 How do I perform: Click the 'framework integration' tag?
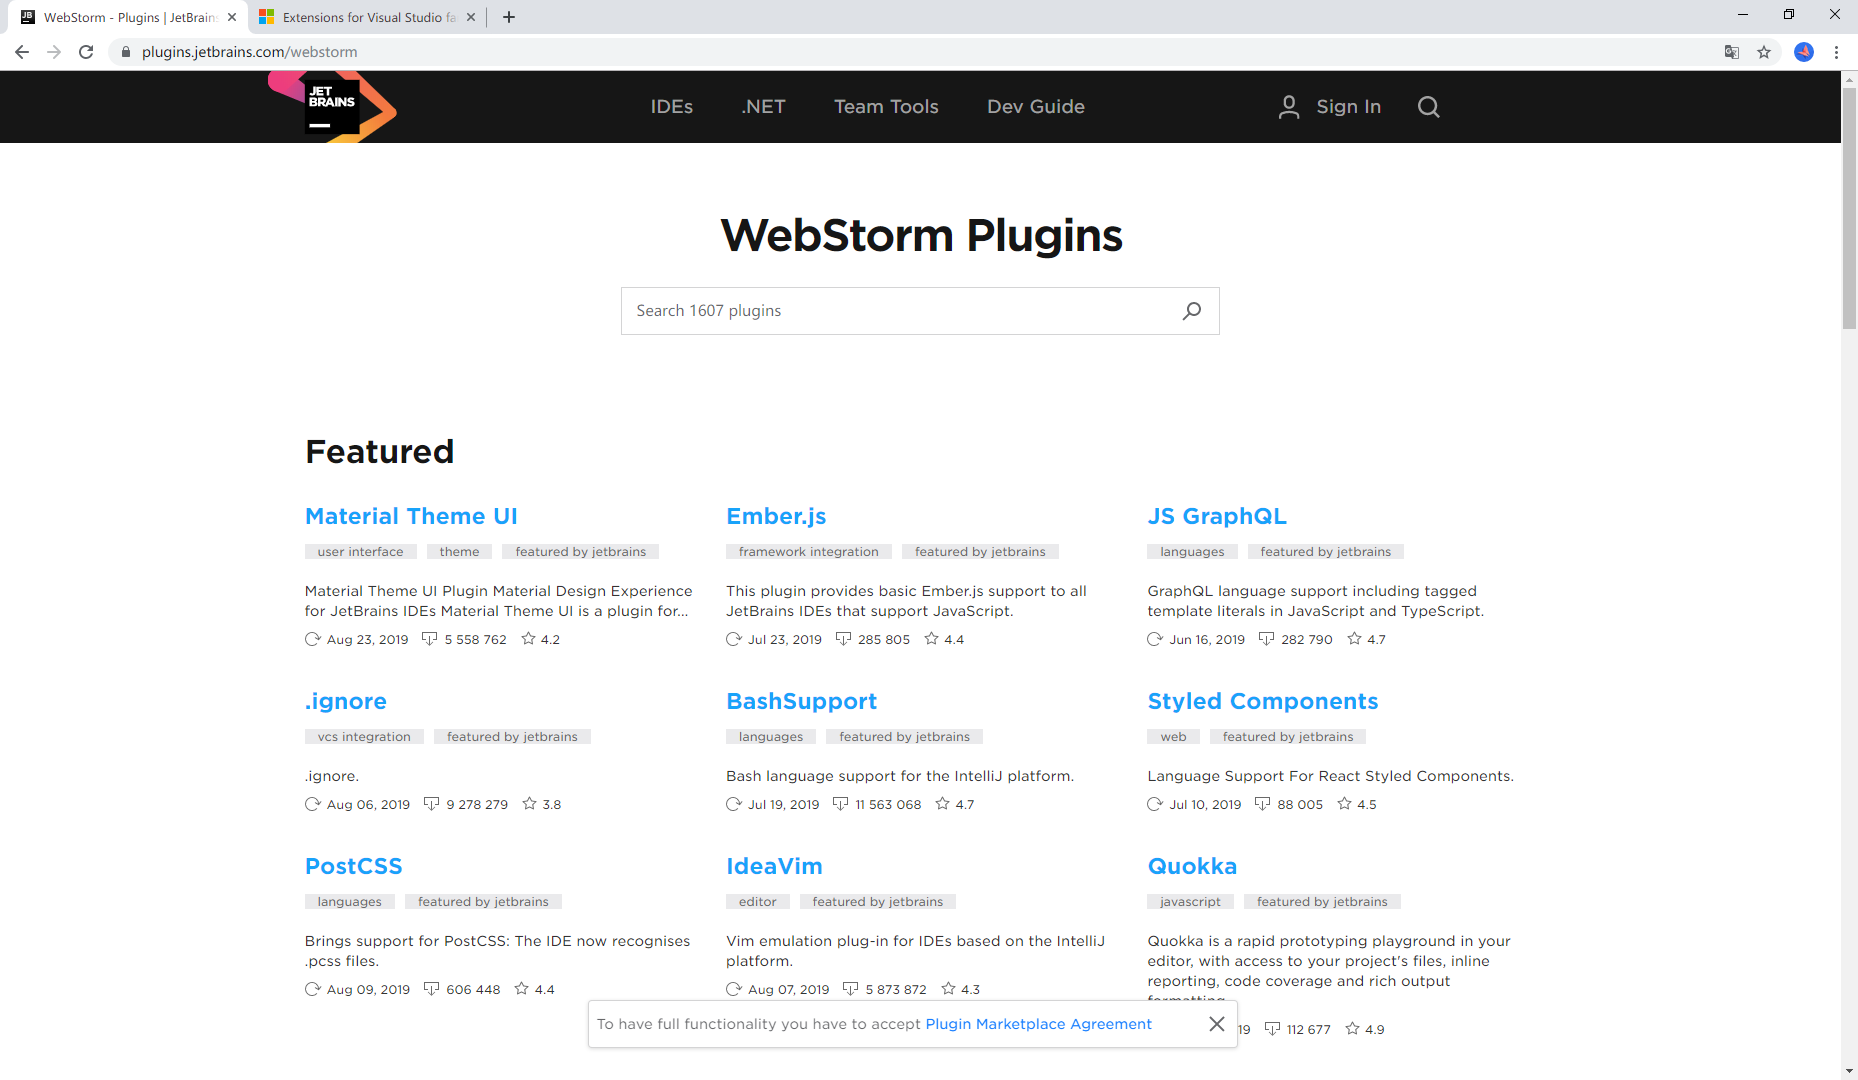tap(808, 552)
